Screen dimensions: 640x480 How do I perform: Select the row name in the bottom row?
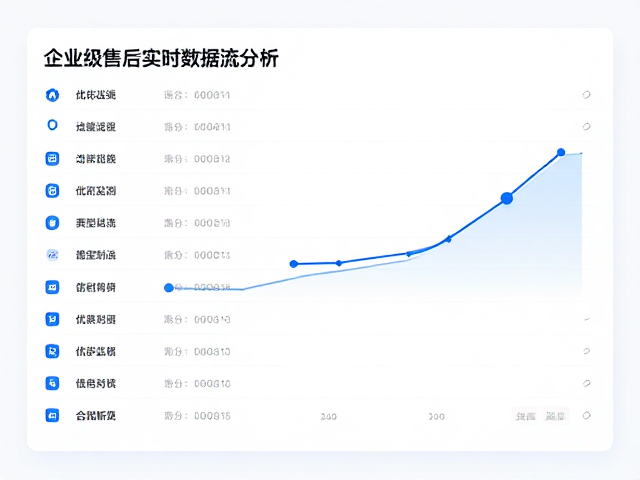coord(96,416)
